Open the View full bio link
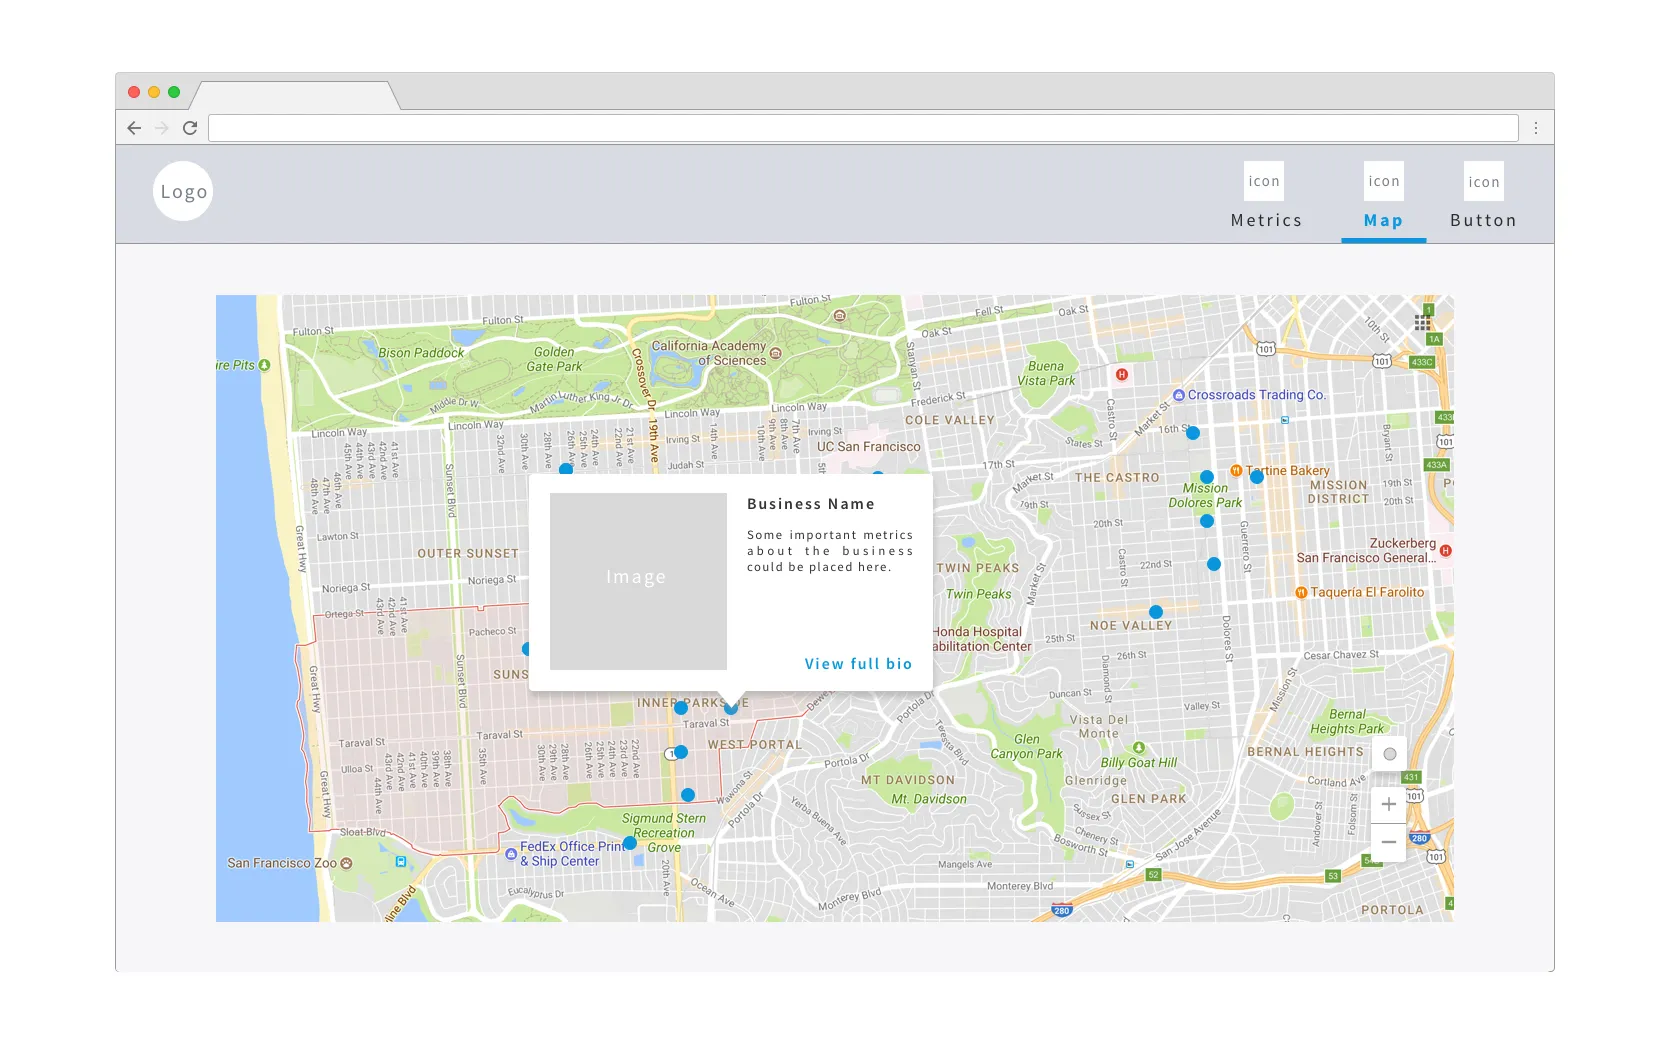This screenshot has width=1670, height=1044. (x=858, y=664)
